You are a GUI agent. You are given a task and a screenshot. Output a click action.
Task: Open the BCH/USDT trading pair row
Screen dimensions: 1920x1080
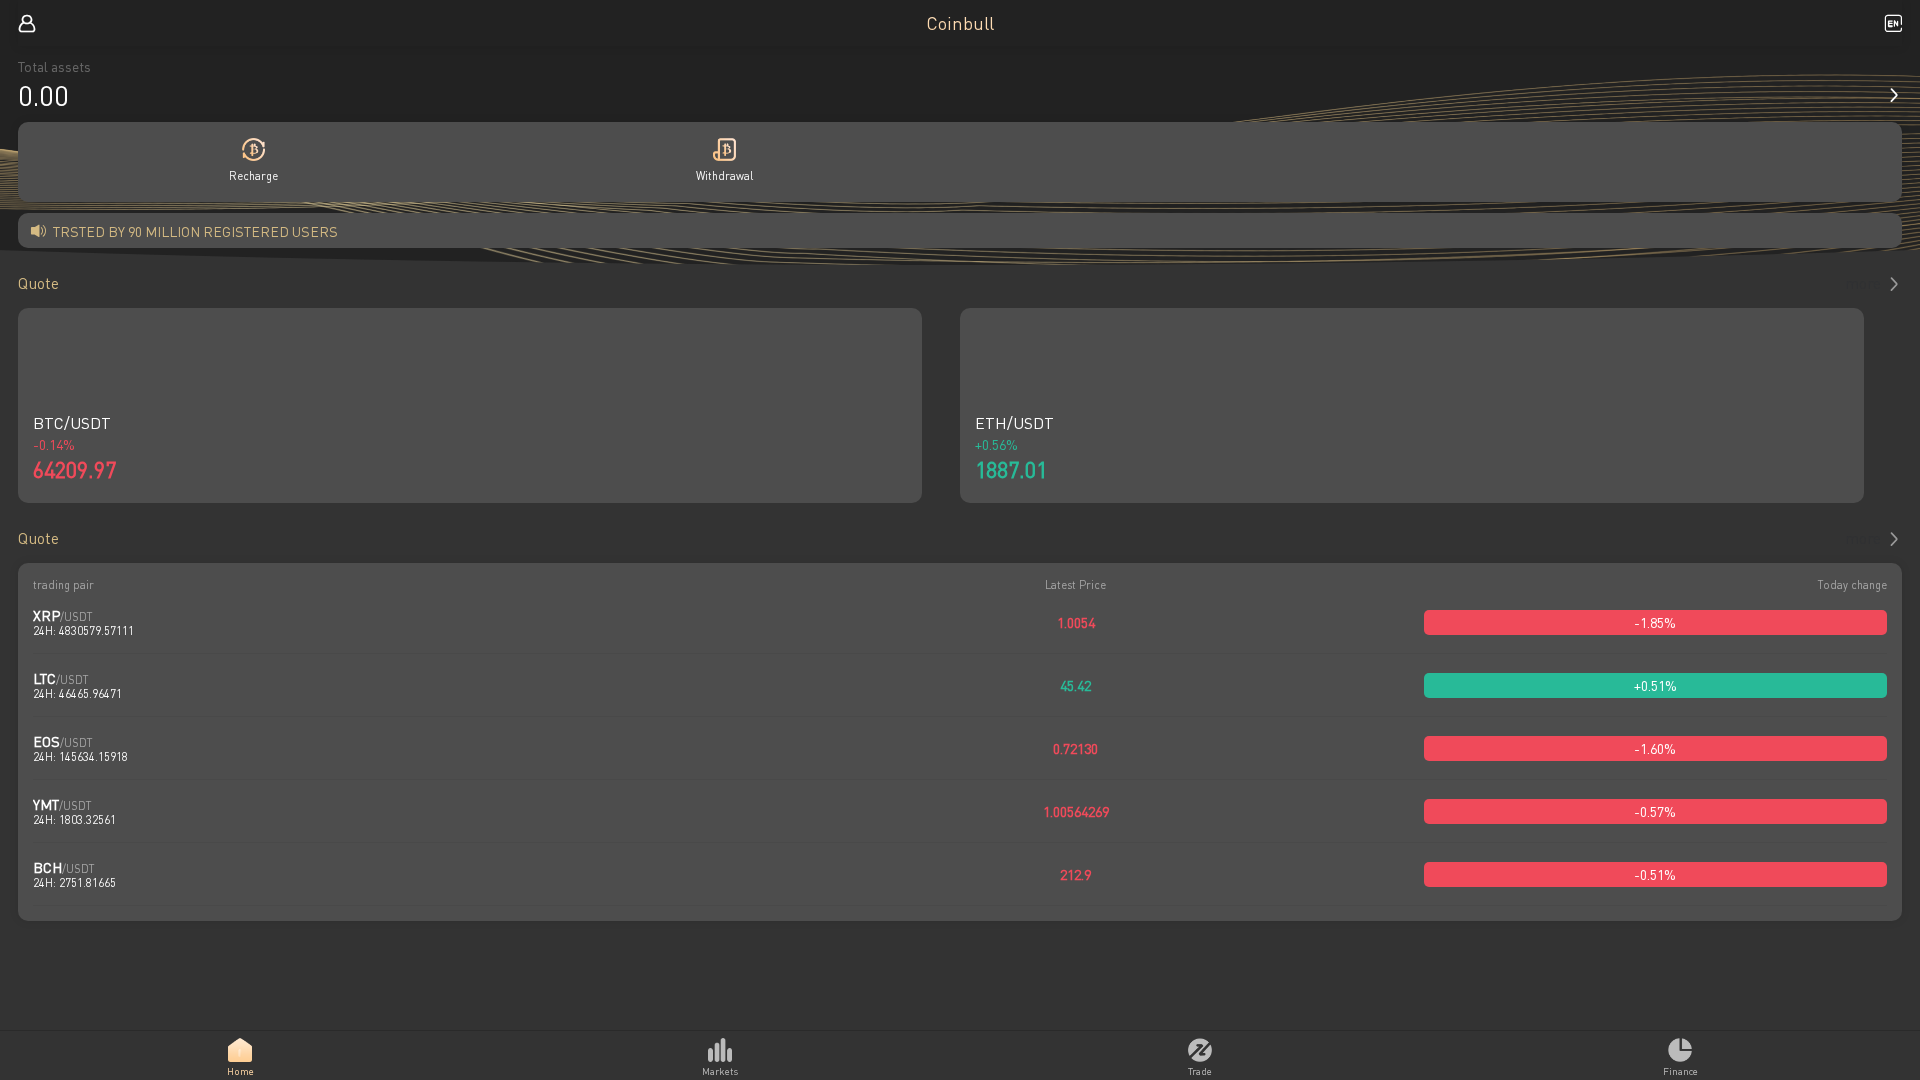[x=960, y=875]
